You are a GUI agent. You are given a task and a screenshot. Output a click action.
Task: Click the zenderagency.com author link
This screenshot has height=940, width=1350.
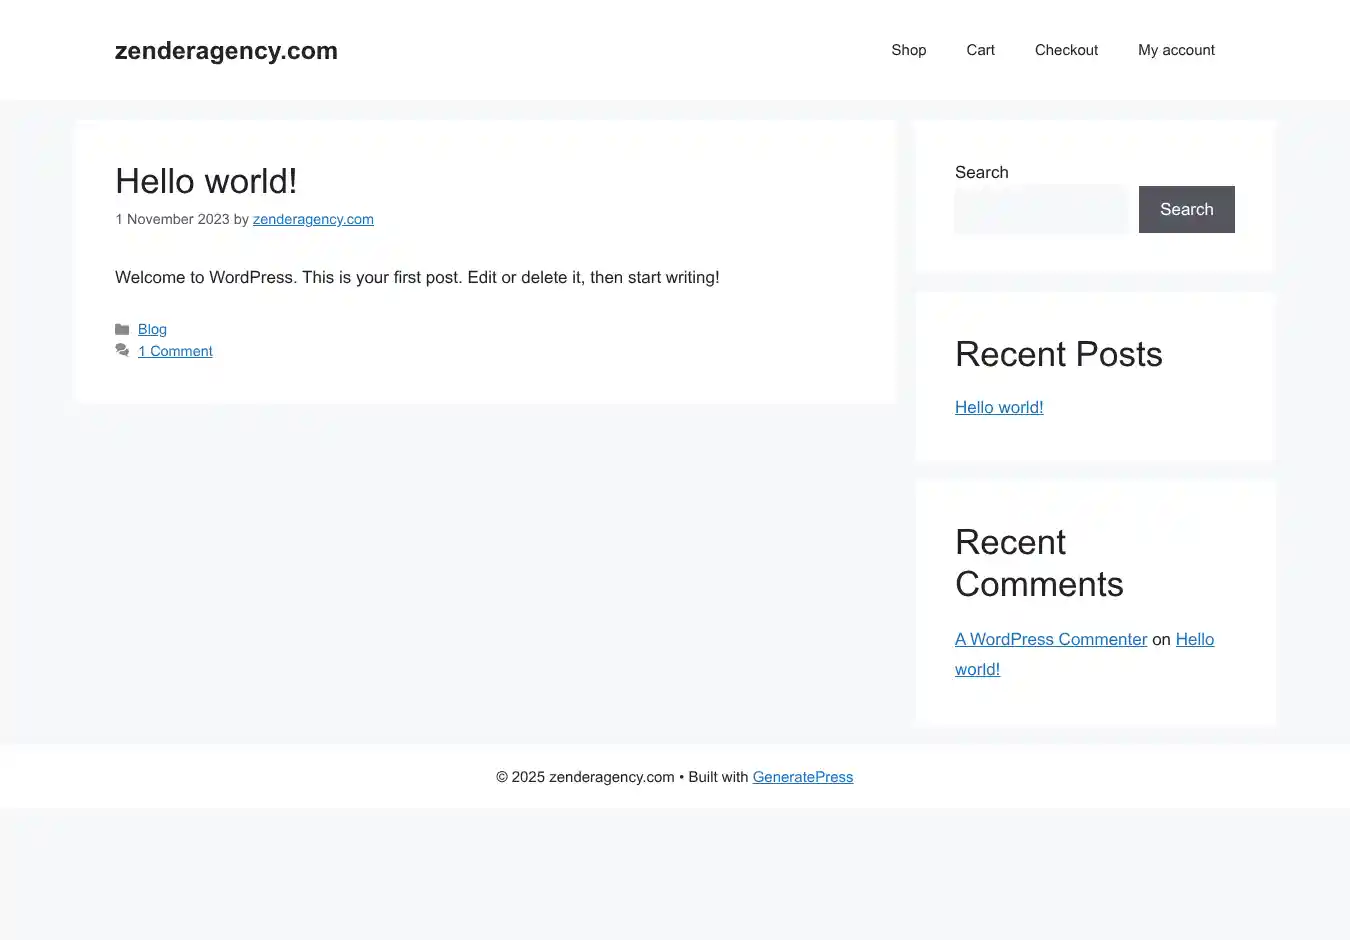point(313,219)
